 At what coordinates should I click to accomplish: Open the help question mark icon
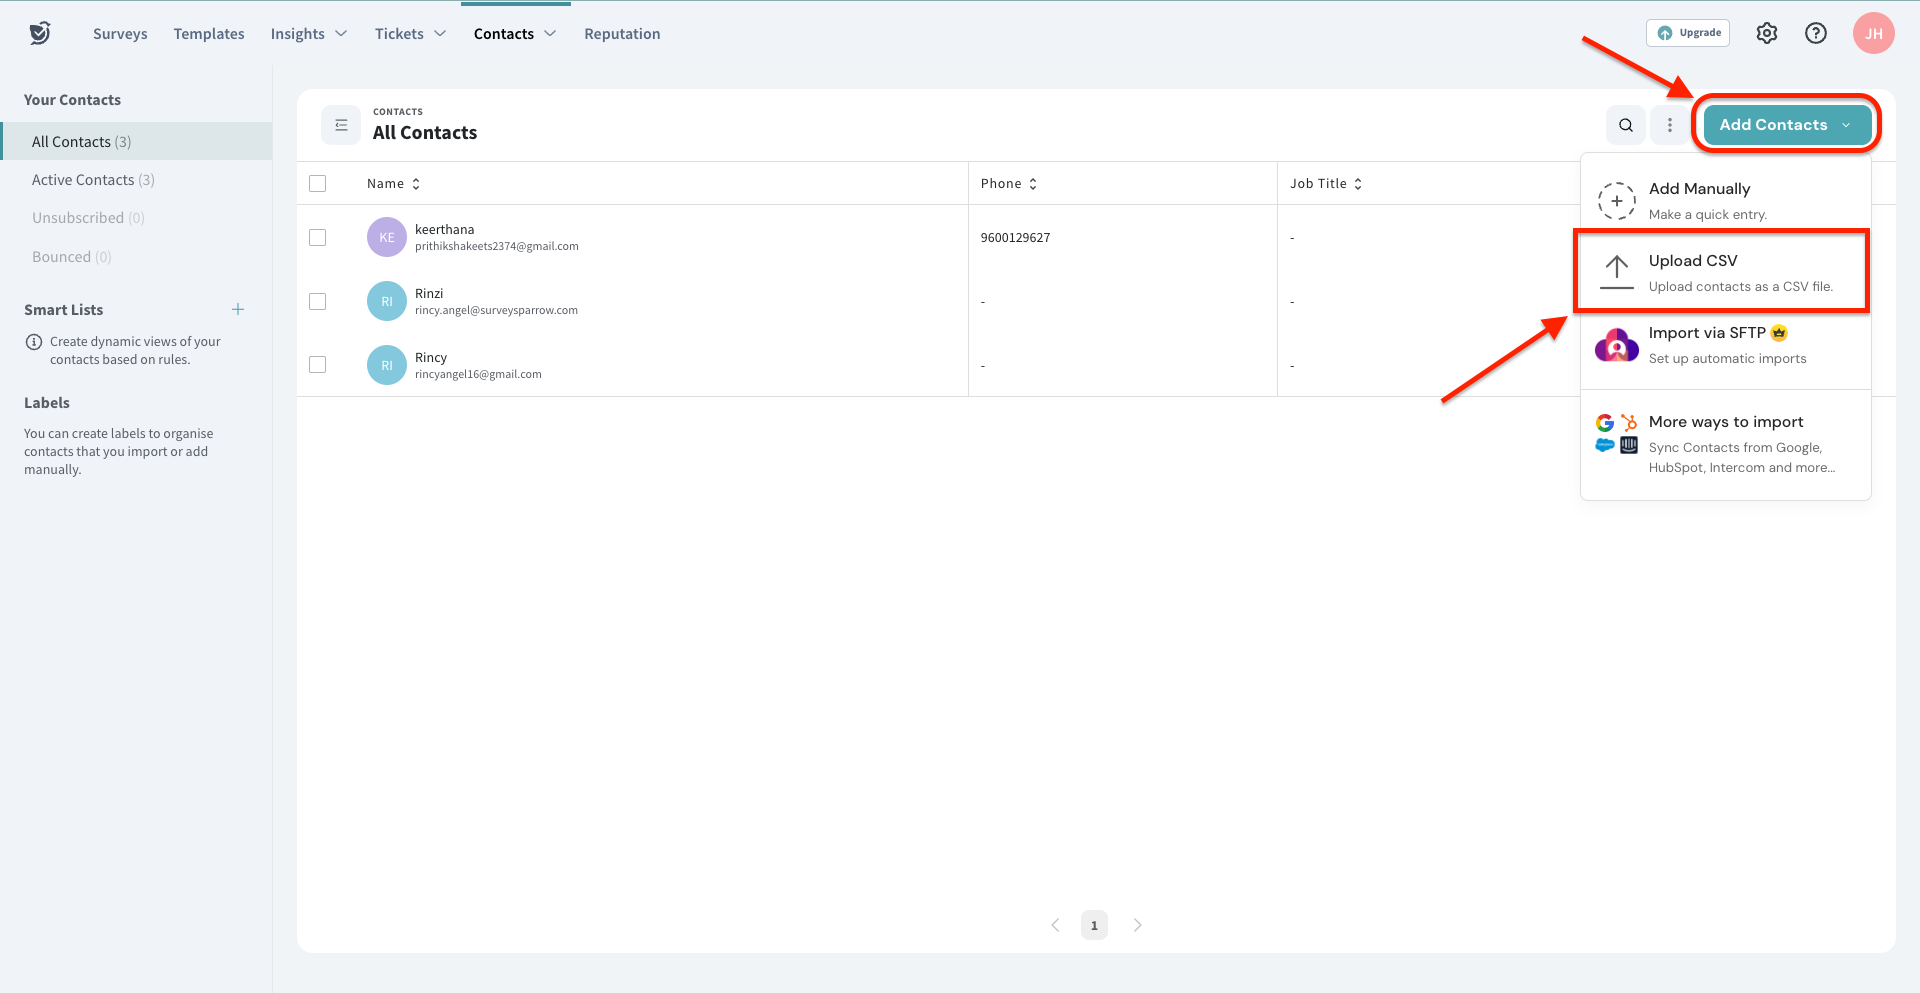(1815, 33)
